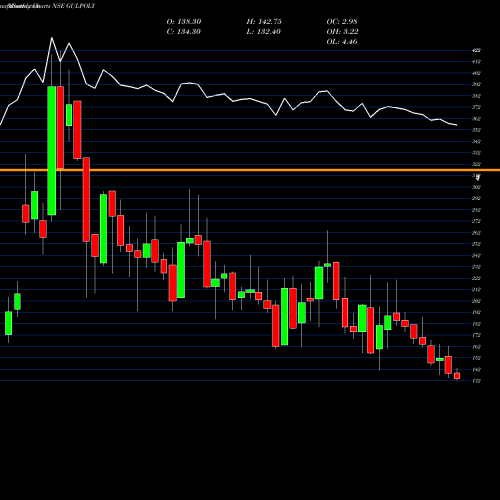Click the 372 price axis label
The width and height of the screenshot is (500, 500).
[476, 107]
